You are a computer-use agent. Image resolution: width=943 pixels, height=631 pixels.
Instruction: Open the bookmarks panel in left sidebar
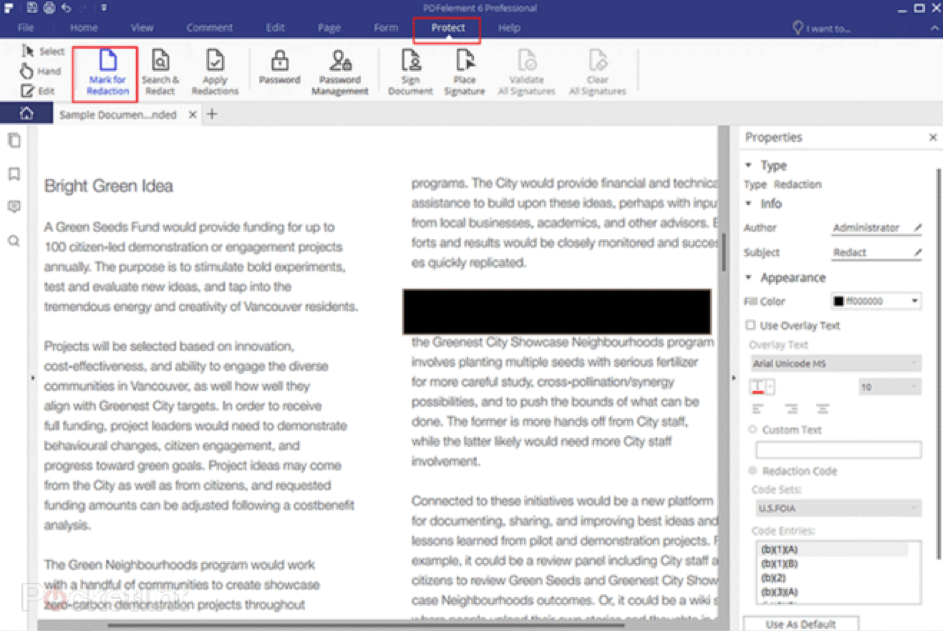tap(14, 174)
